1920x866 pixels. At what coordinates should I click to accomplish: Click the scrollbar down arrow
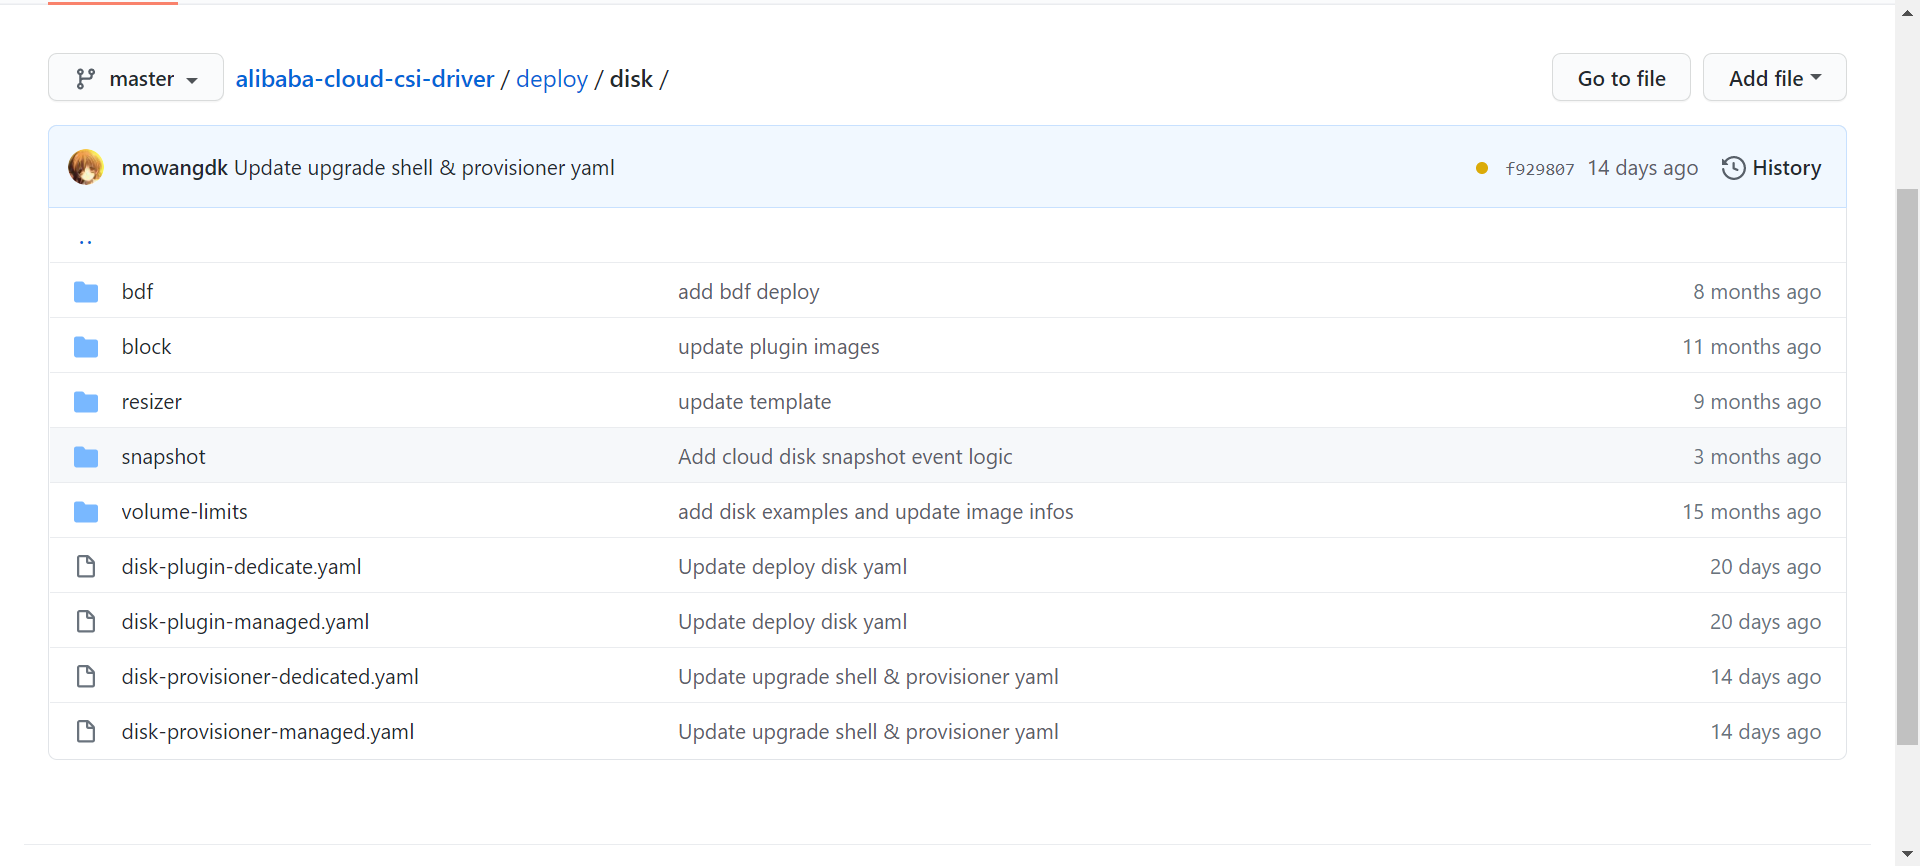1907,854
